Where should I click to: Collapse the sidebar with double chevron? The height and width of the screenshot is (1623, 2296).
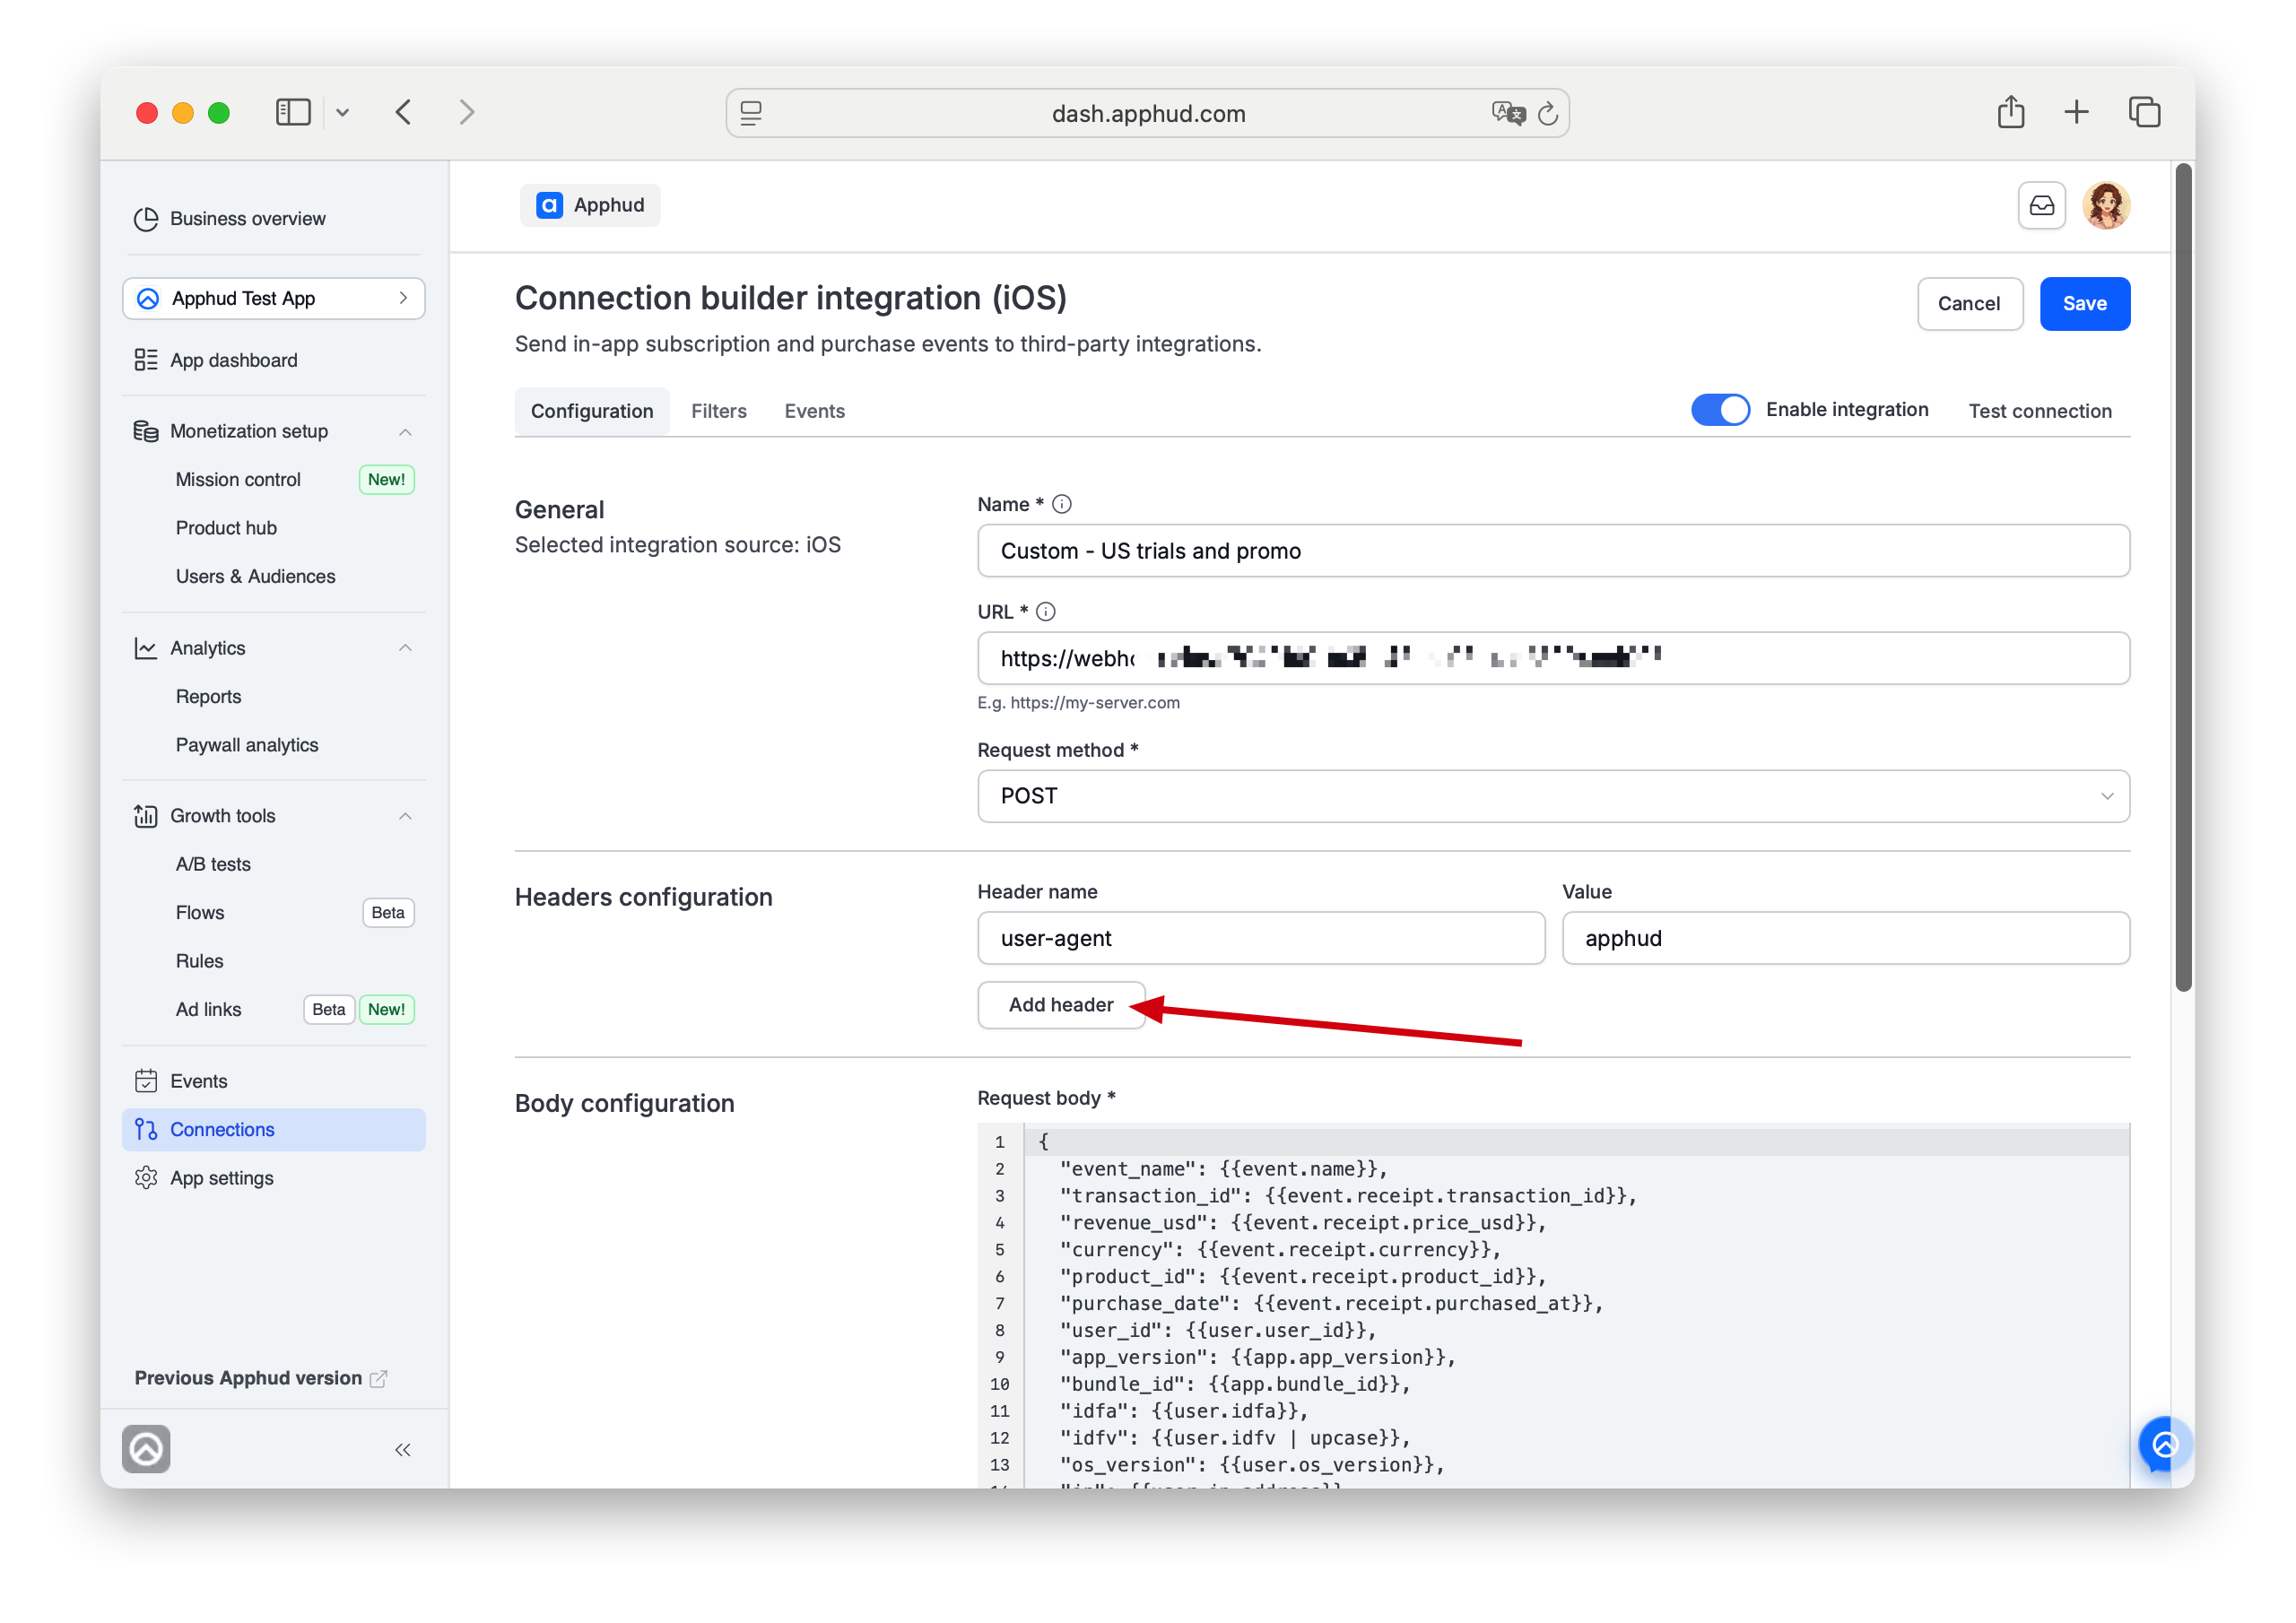(402, 1450)
